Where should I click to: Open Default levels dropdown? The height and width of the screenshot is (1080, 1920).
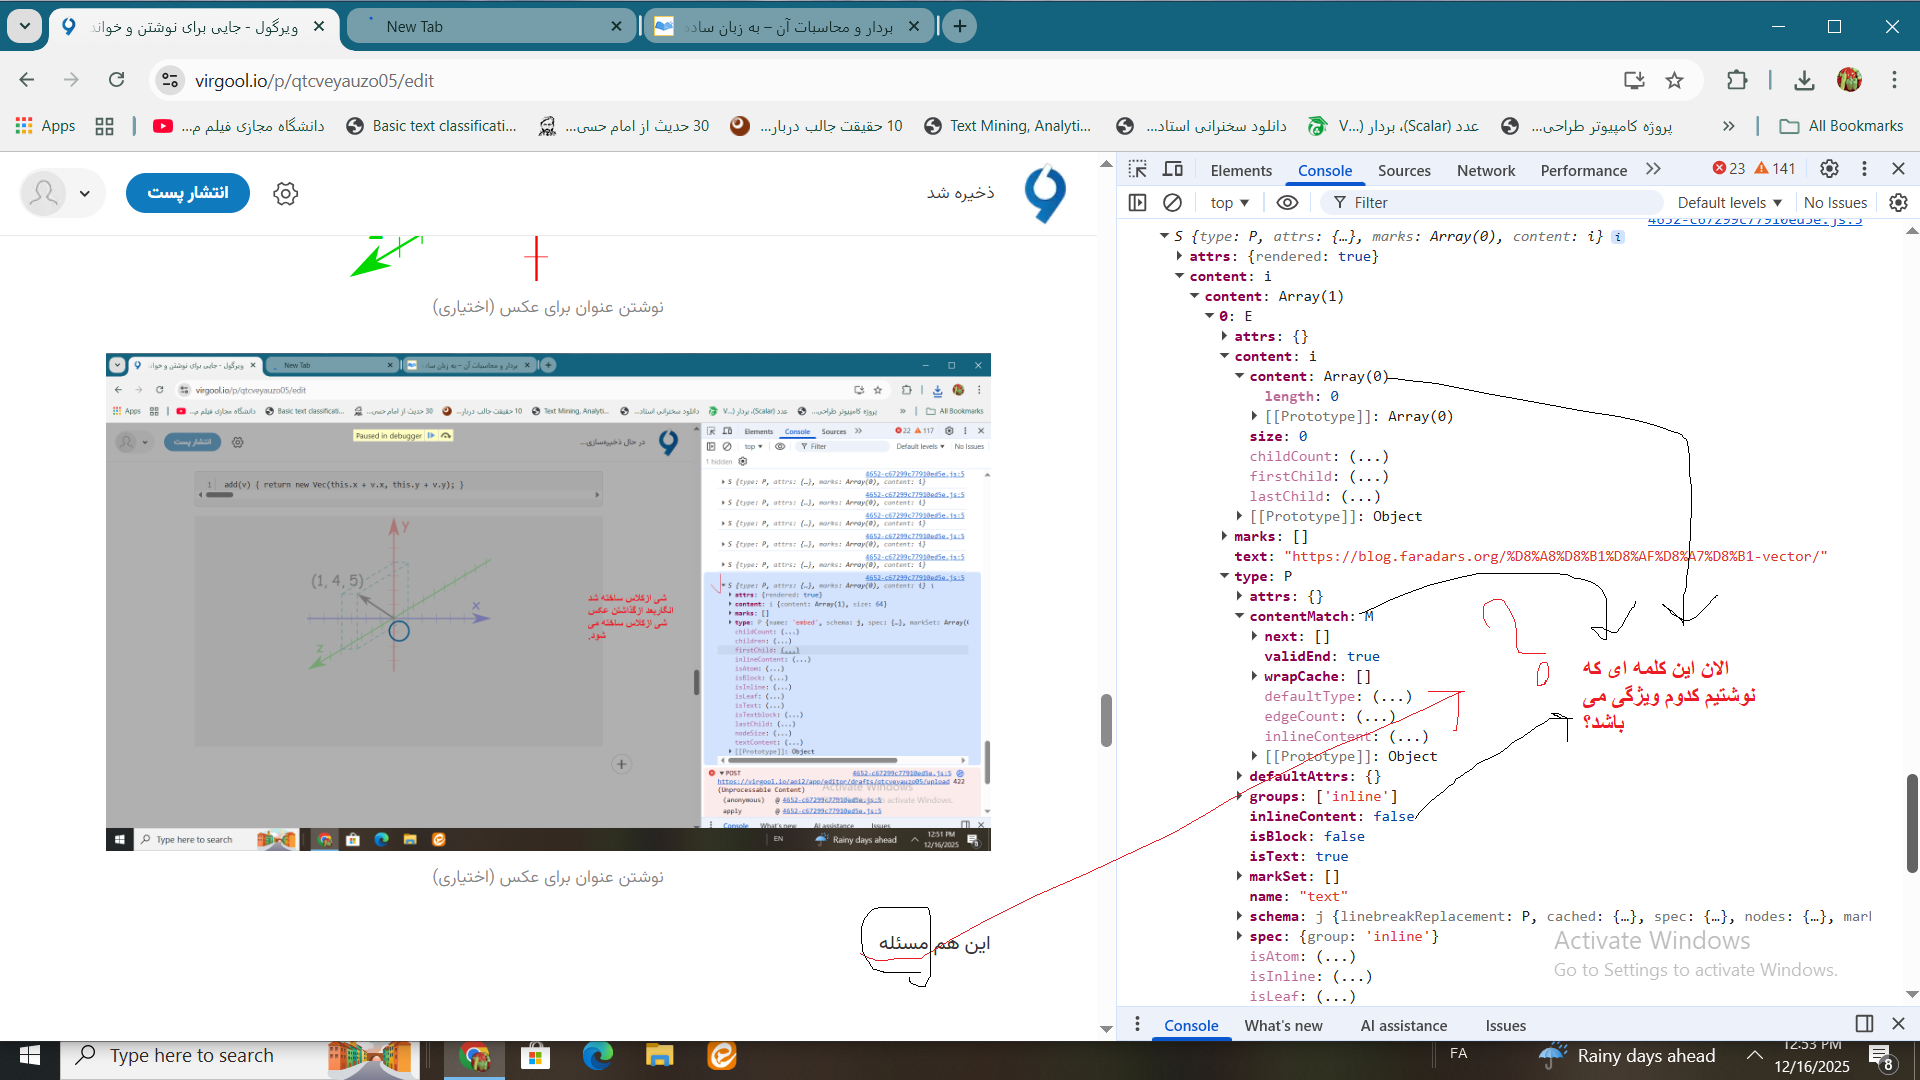[x=1729, y=202]
